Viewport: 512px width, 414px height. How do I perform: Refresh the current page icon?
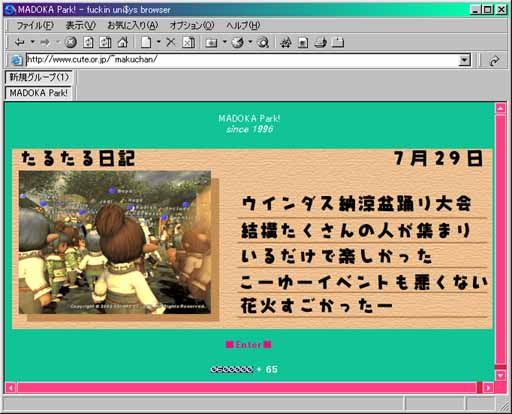88,42
